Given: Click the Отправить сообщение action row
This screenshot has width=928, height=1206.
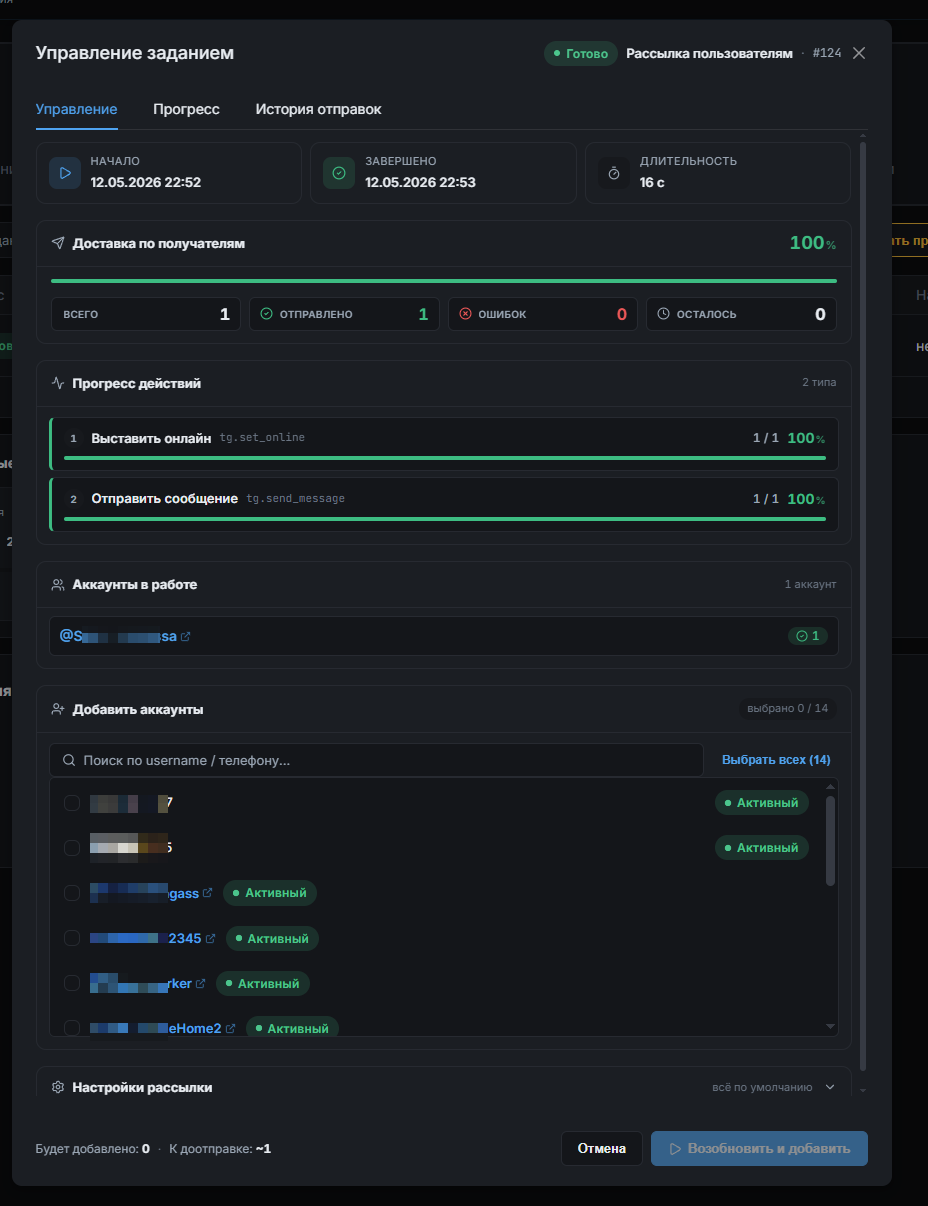Looking at the screenshot, I should pos(444,504).
